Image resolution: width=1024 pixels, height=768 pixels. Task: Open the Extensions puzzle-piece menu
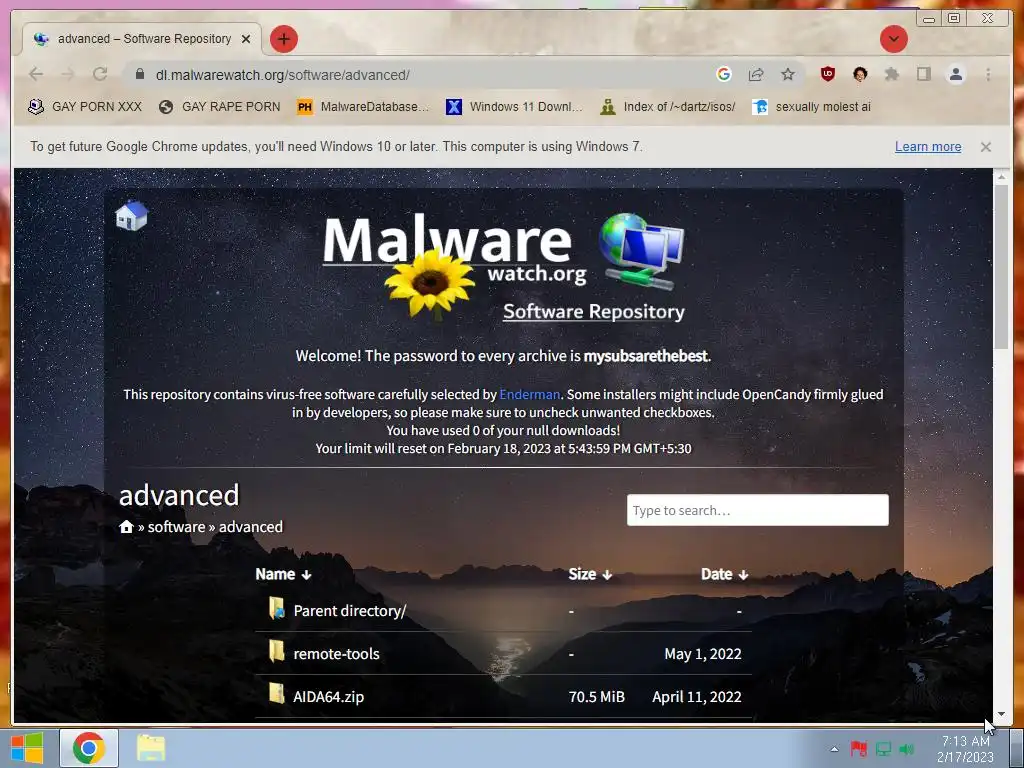coord(891,74)
